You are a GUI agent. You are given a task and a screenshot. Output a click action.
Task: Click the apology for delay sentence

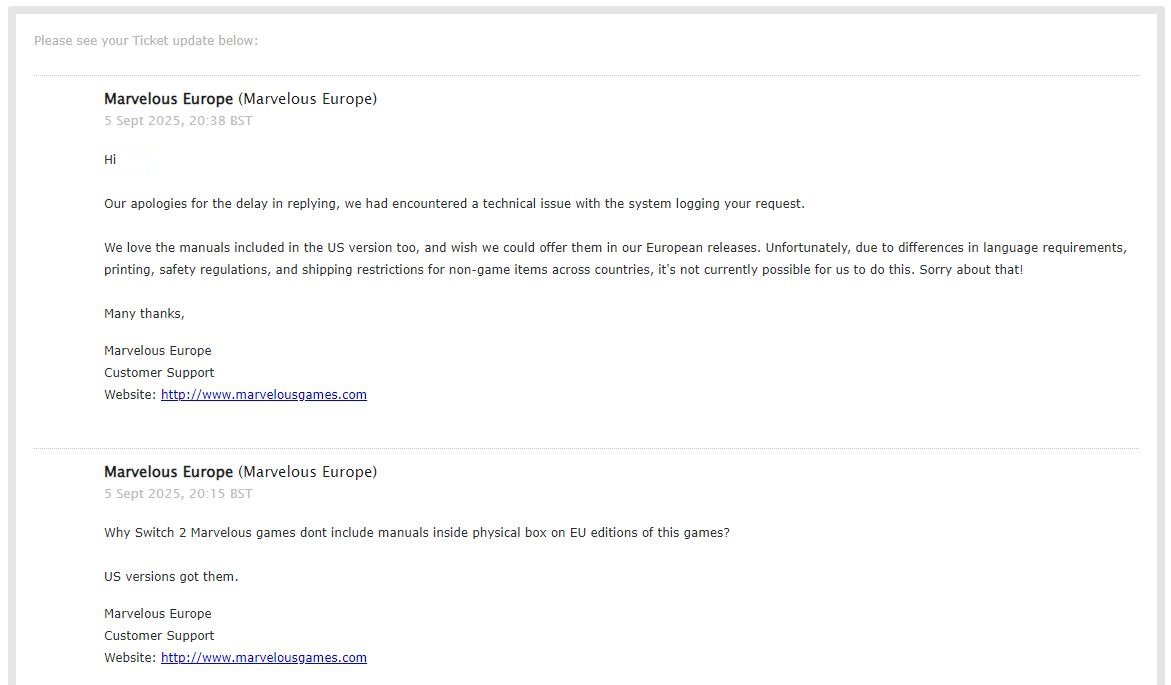pyautogui.click(x=454, y=203)
